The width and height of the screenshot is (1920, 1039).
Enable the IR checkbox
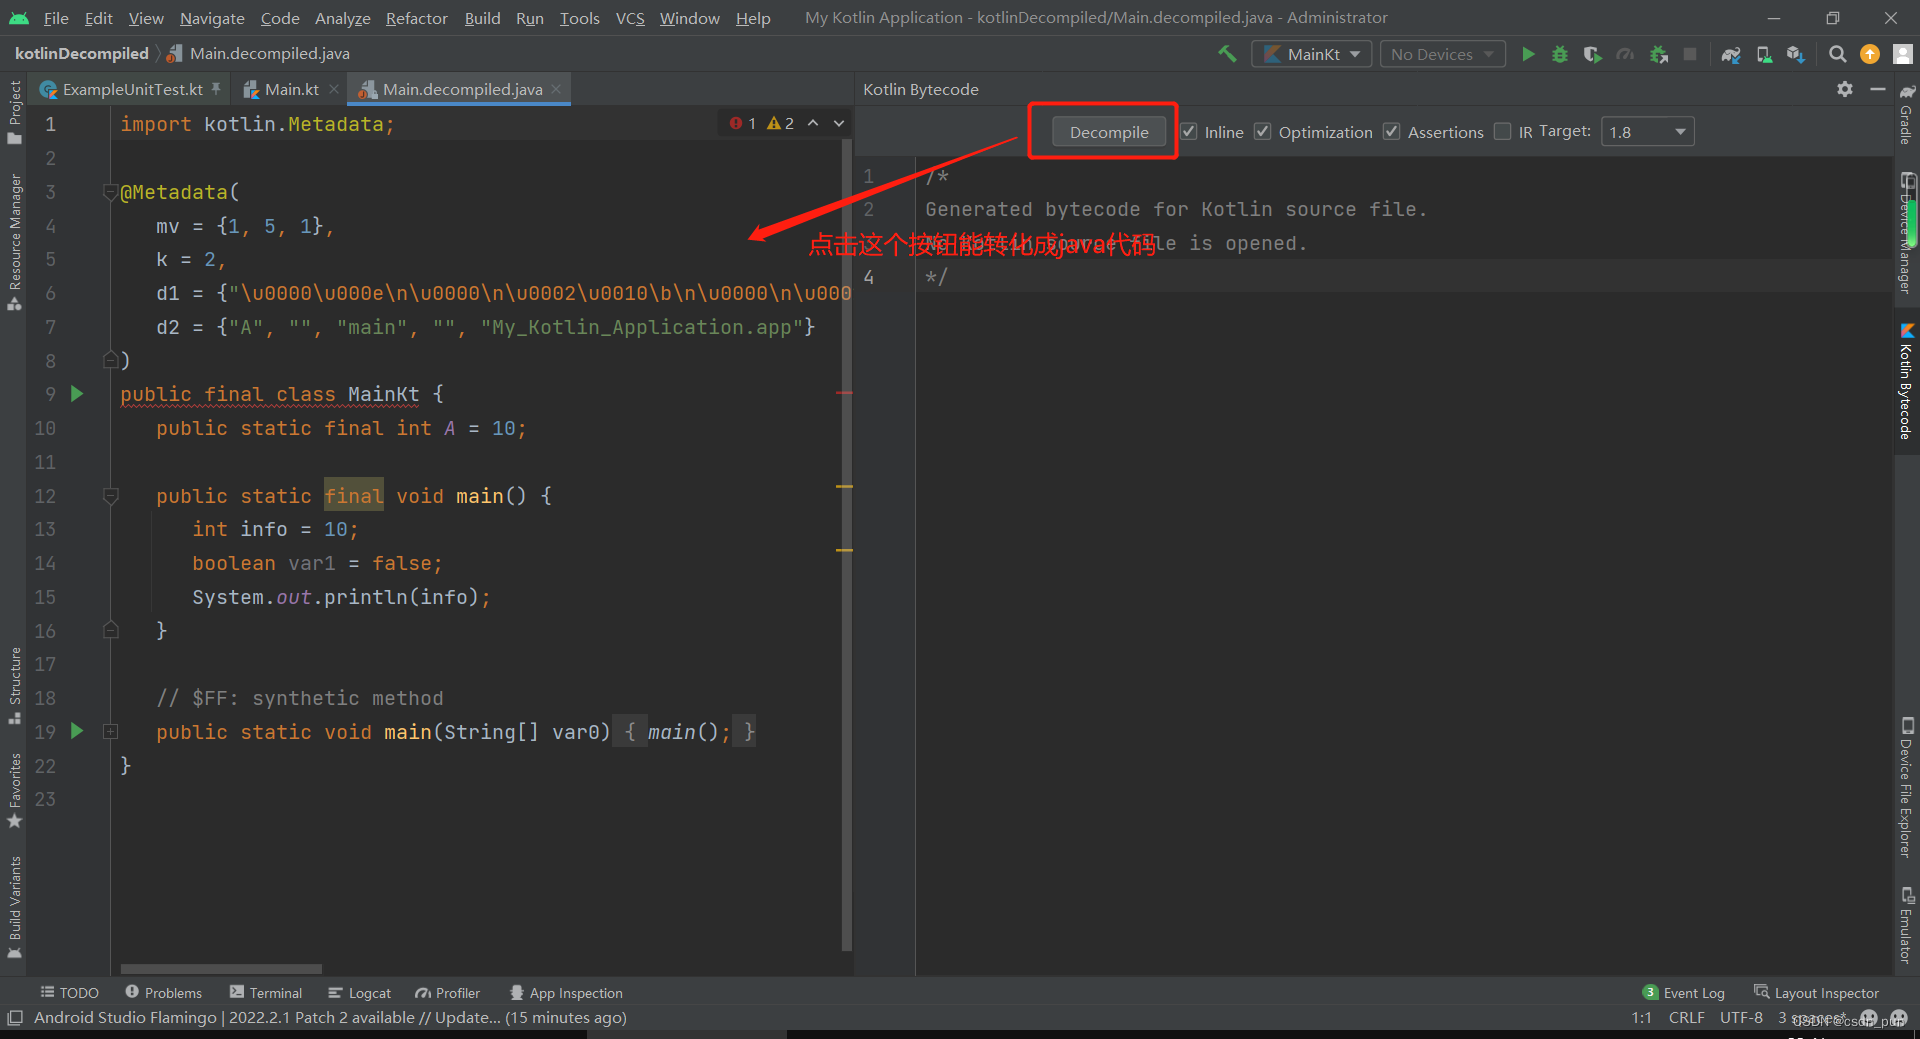point(1502,131)
